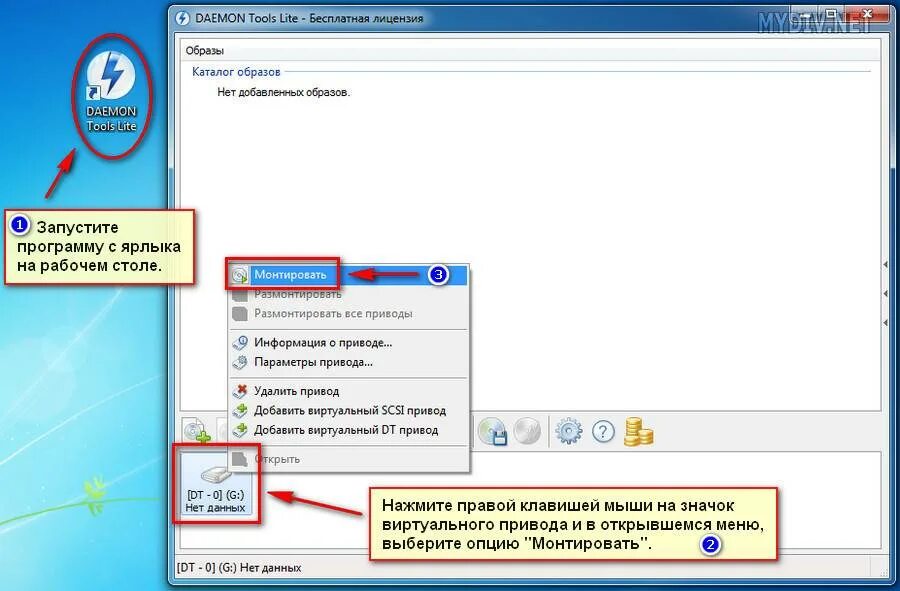Click the greyed Открыть menu entry
Screen dimensions: 900x591
(349, 459)
